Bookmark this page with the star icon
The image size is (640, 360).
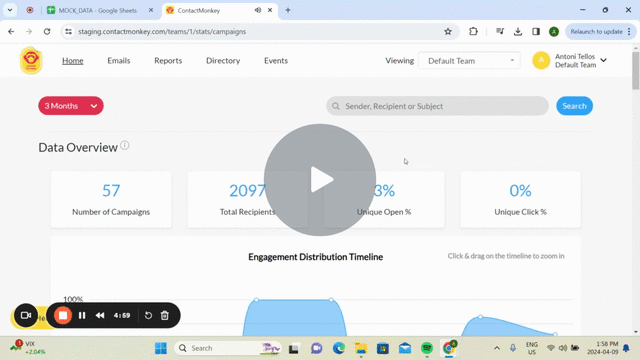point(448,31)
